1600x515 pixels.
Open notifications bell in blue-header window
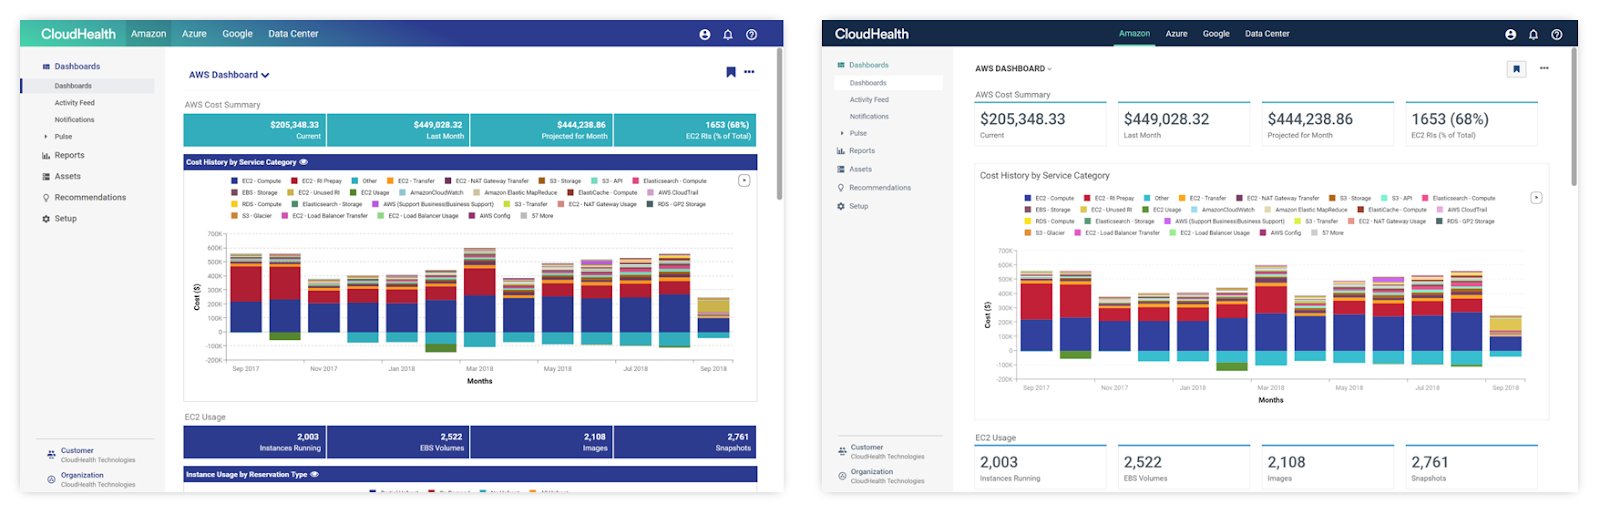728,34
